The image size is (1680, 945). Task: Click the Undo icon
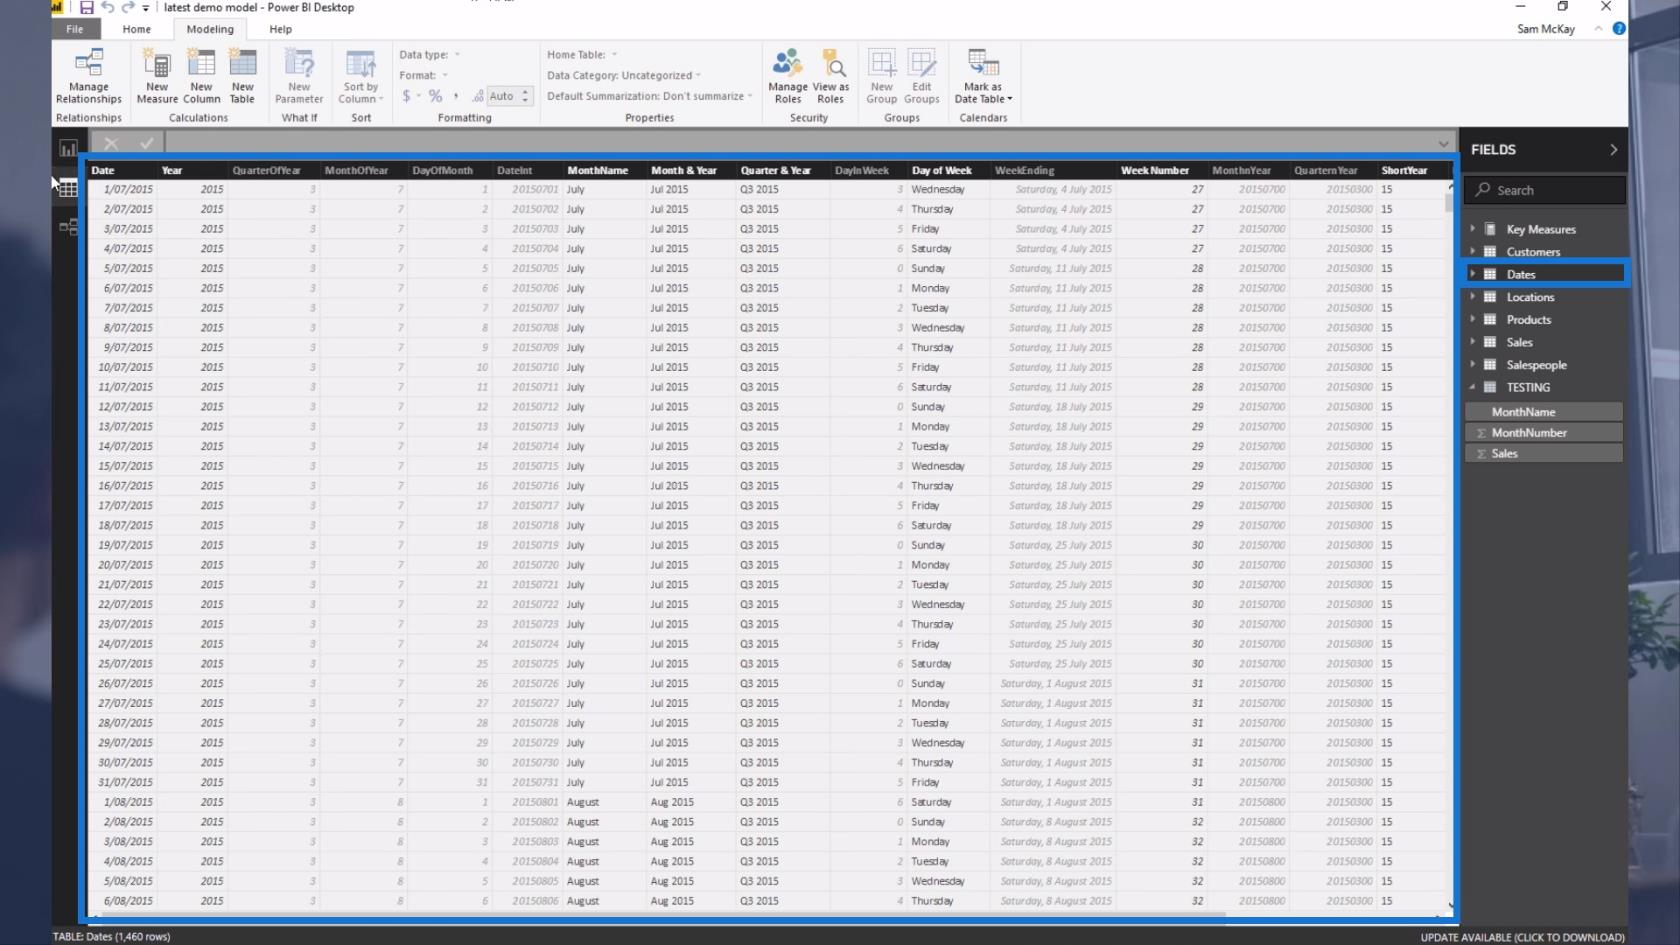tap(108, 7)
